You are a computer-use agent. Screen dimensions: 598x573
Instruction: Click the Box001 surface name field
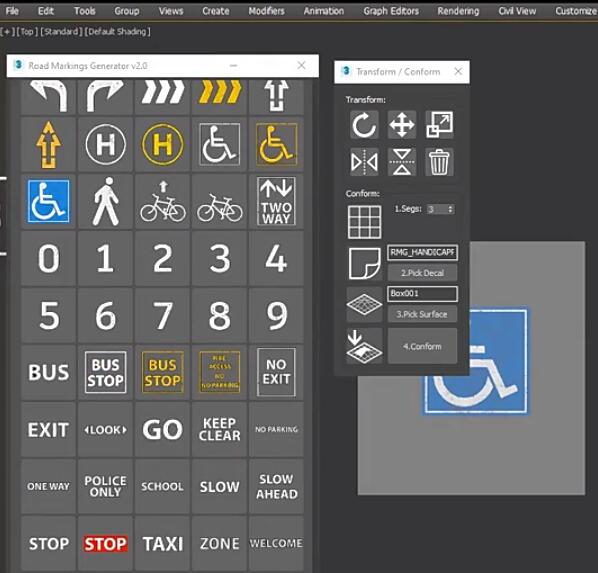click(x=422, y=293)
